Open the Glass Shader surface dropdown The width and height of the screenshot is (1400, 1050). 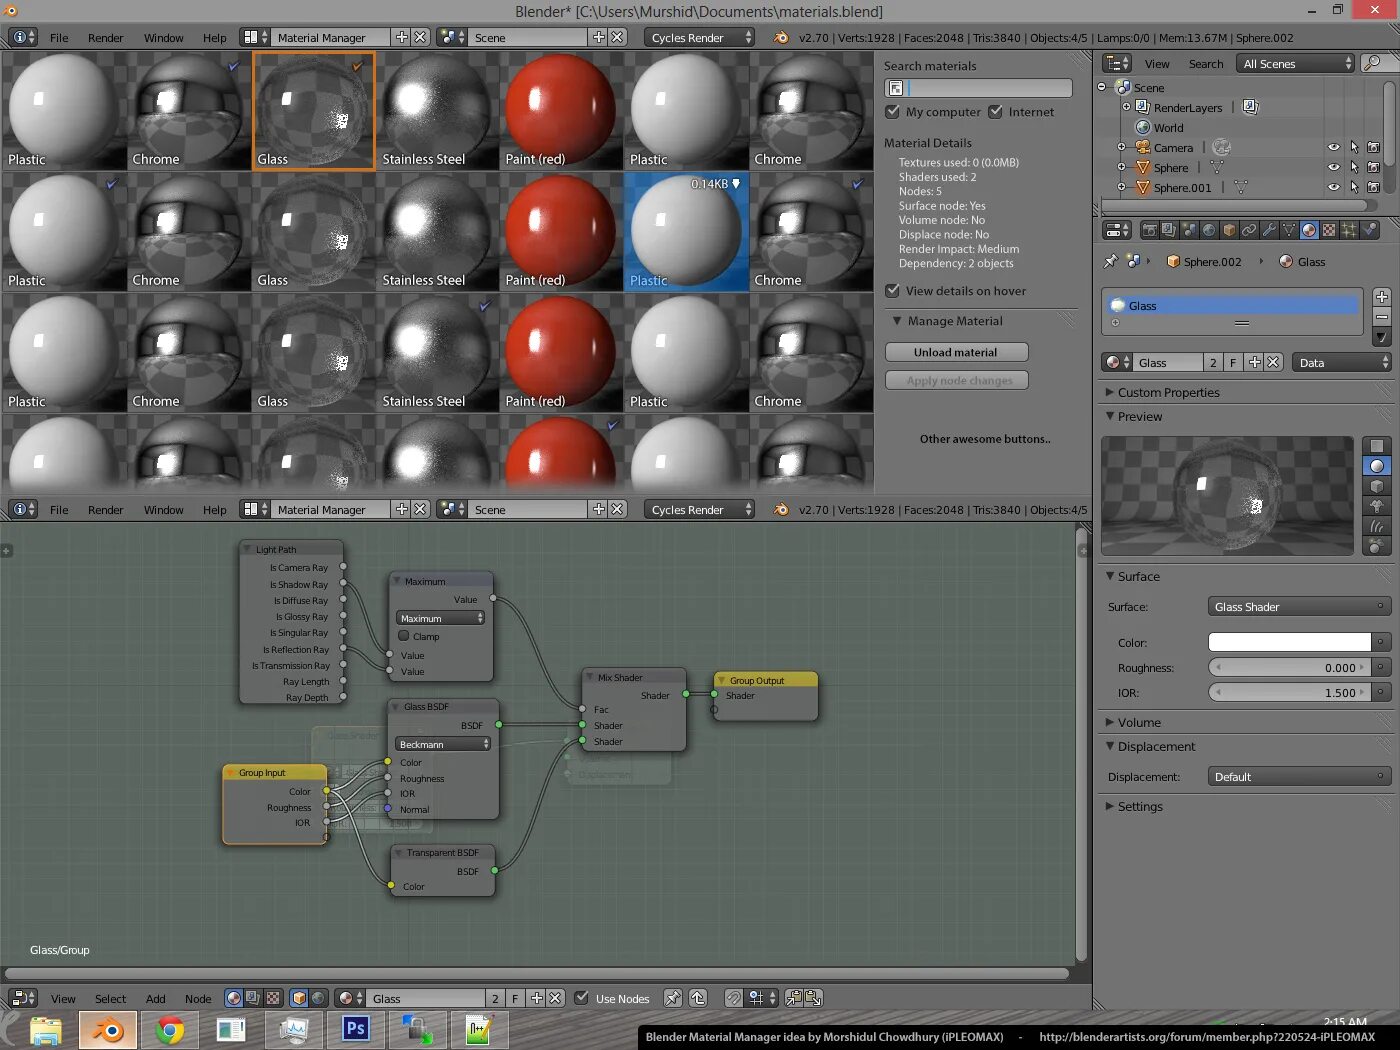click(1299, 607)
